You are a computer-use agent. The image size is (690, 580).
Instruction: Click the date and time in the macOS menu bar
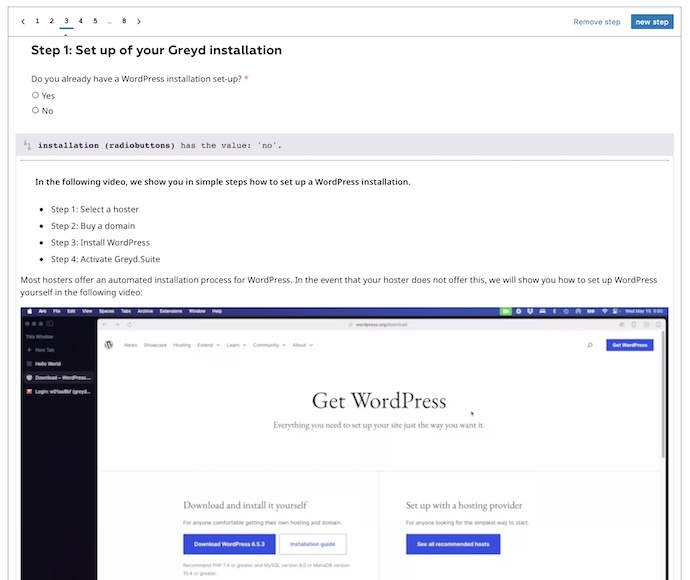coord(644,311)
